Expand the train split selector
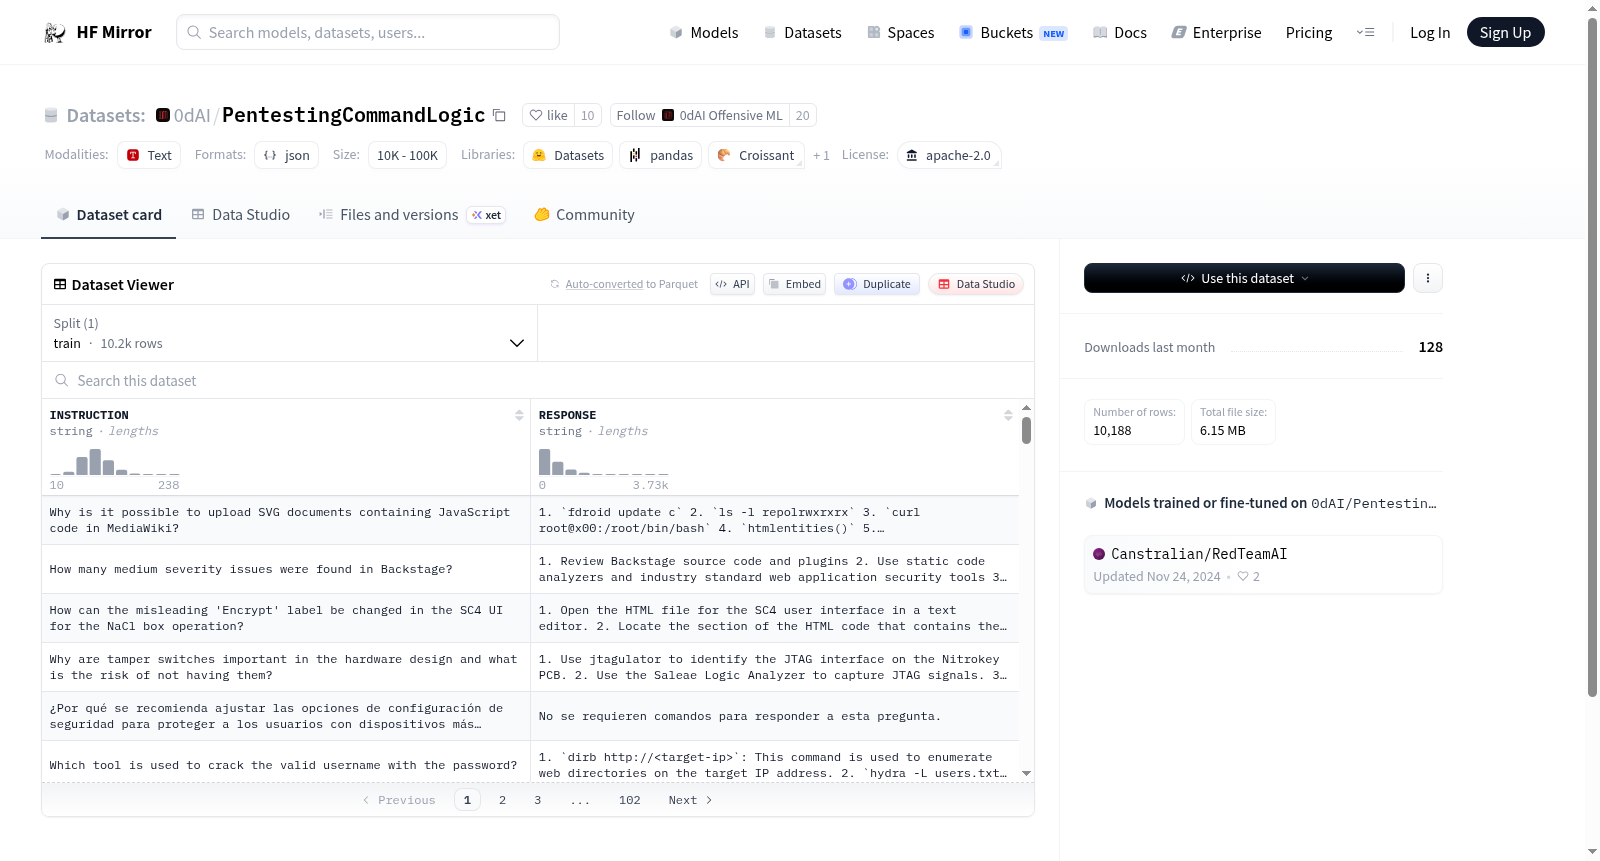This screenshot has width=1600, height=861. (289, 333)
